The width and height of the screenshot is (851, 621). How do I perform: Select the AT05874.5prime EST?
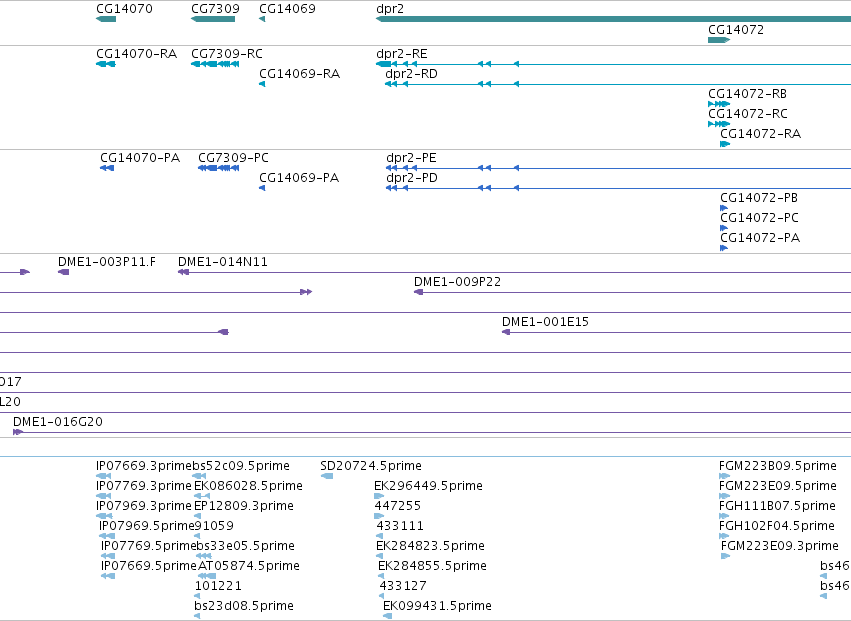(x=207, y=576)
